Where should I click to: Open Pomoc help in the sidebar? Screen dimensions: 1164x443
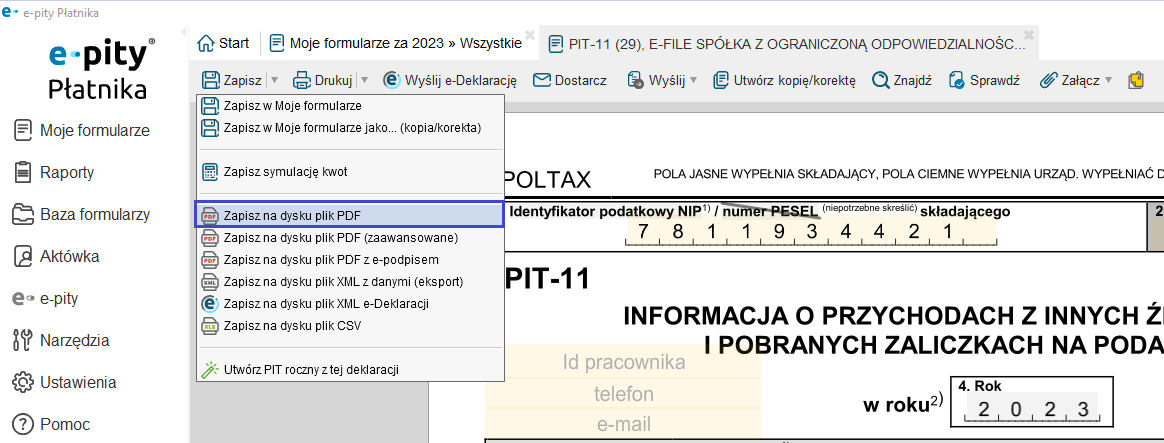[53, 425]
